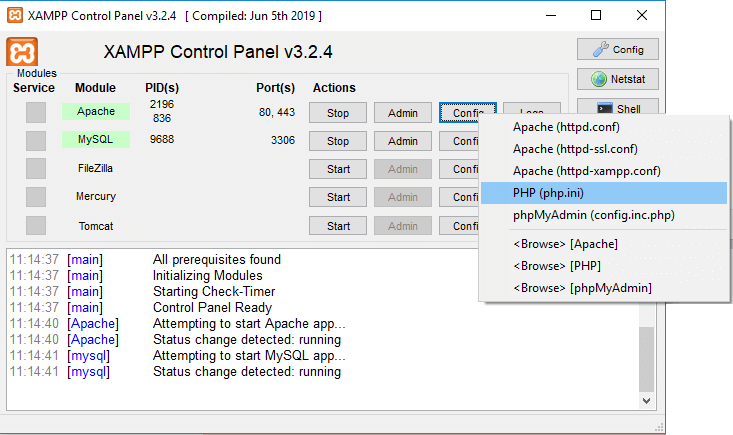
Task: Stop the Apache module
Action: [x=338, y=113]
